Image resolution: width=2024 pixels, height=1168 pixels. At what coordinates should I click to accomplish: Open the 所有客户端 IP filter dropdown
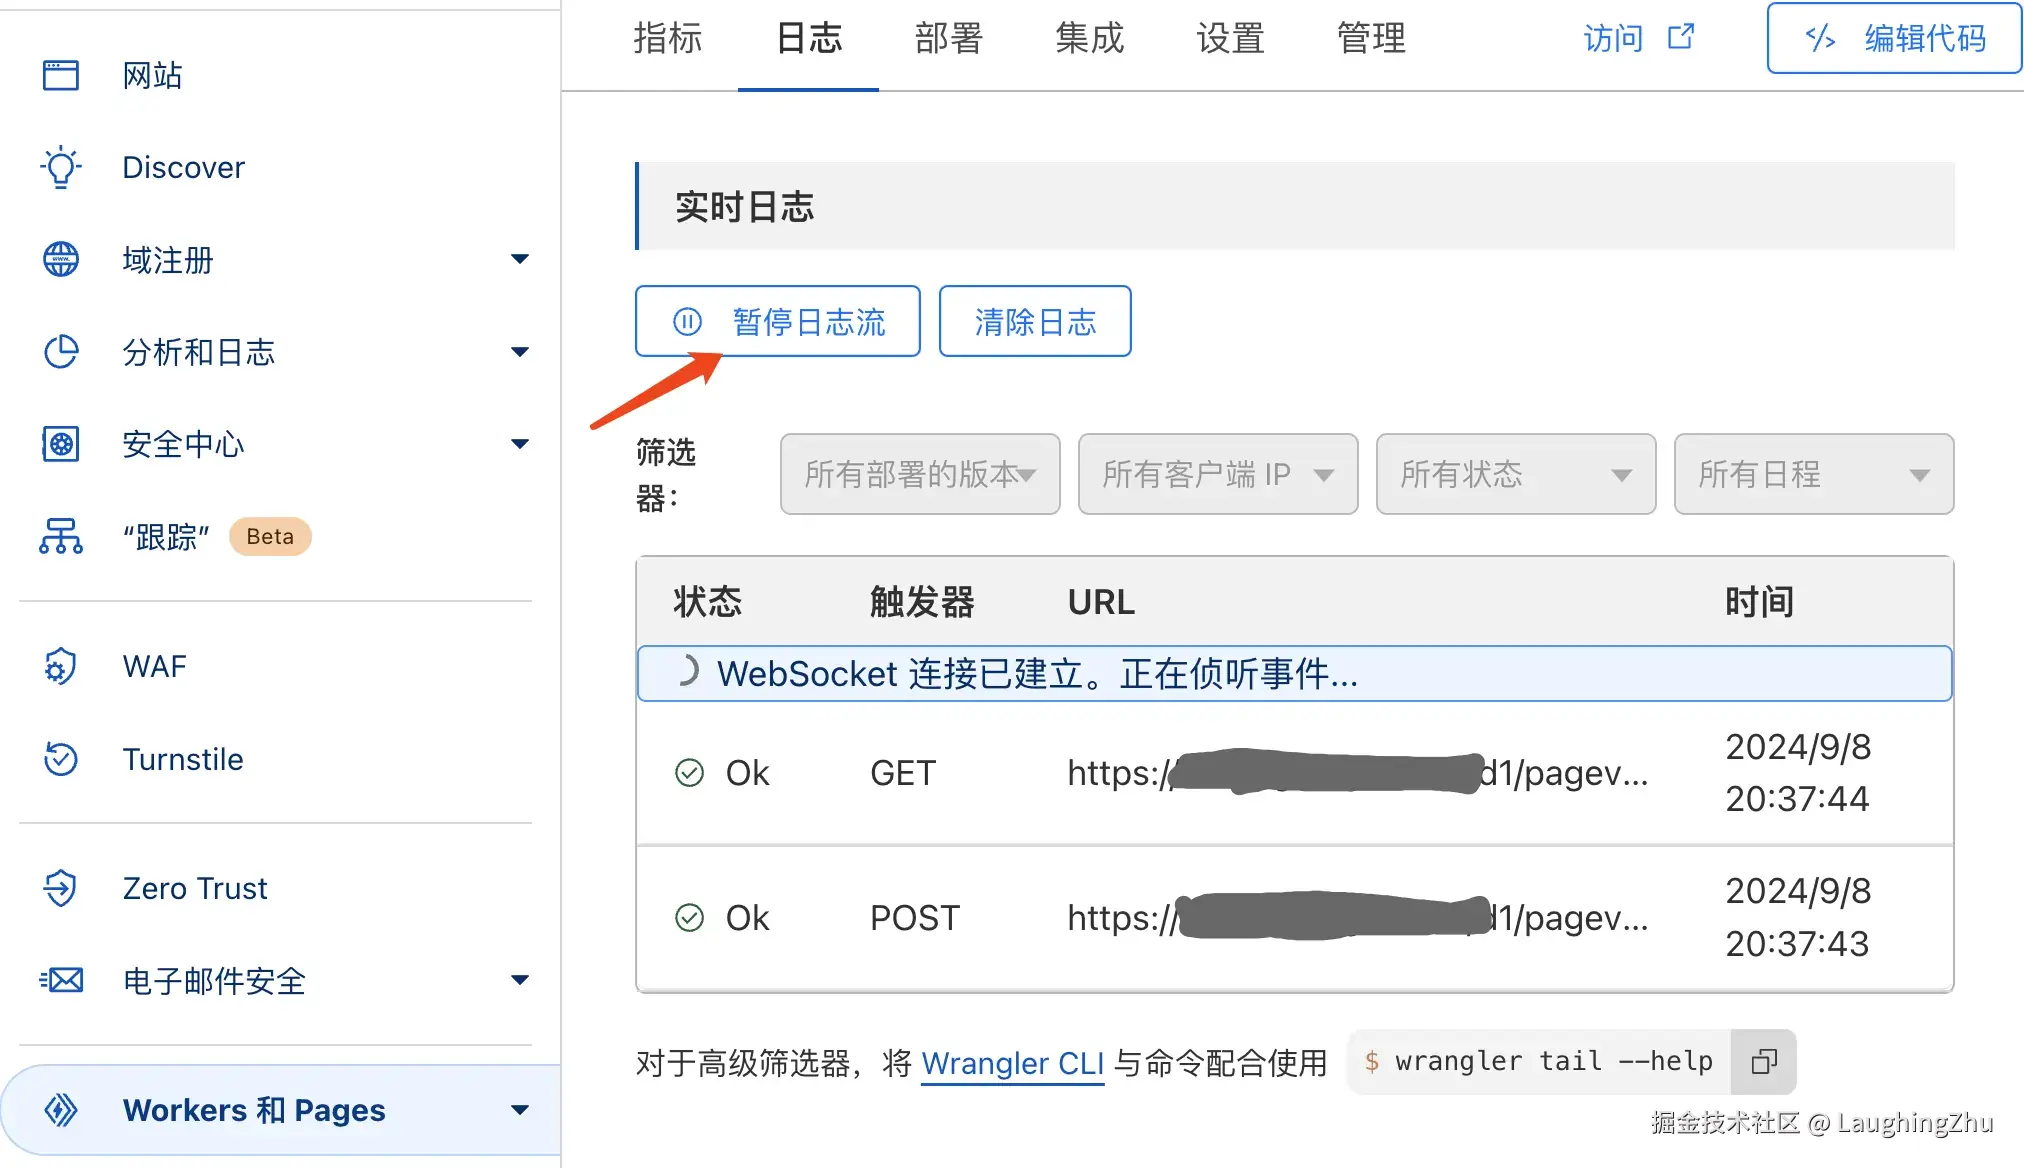tap(1217, 474)
